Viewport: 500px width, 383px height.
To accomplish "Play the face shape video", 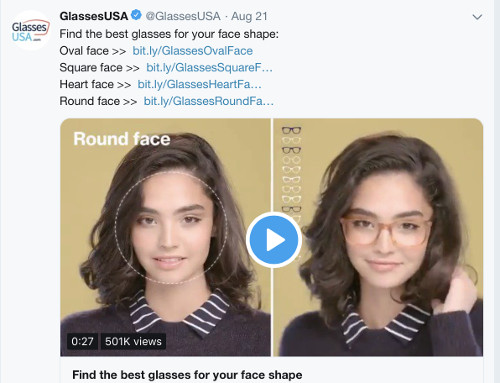I will point(274,240).
